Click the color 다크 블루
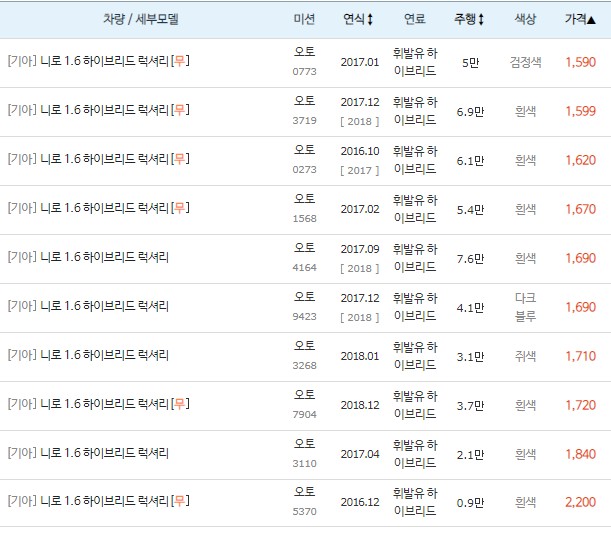 [x=525, y=307]
